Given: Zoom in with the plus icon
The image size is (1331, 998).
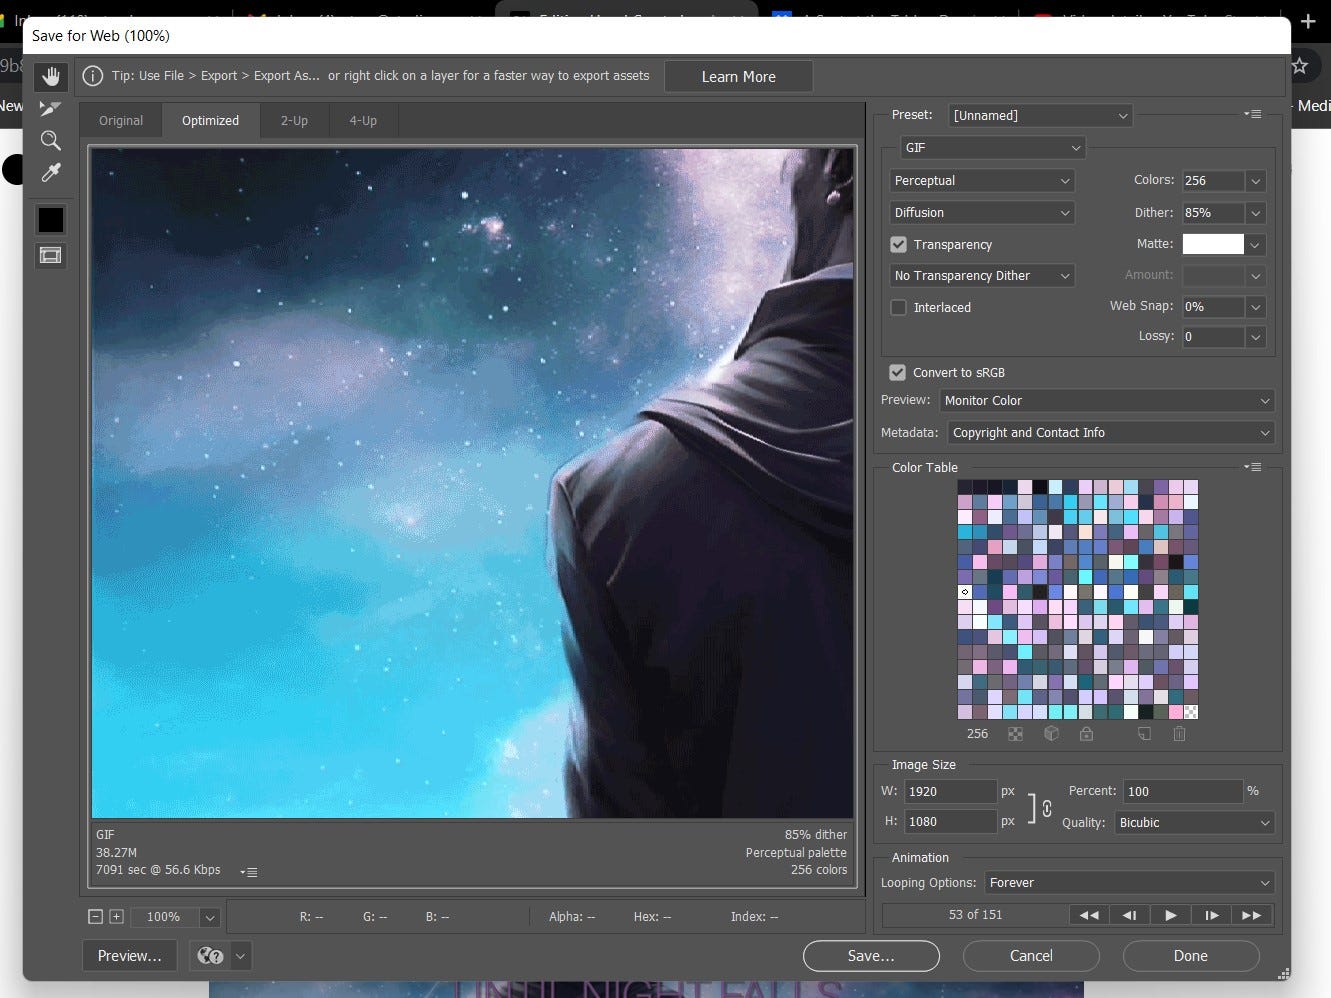Looking at the screenshot, I should coord(116,916).
